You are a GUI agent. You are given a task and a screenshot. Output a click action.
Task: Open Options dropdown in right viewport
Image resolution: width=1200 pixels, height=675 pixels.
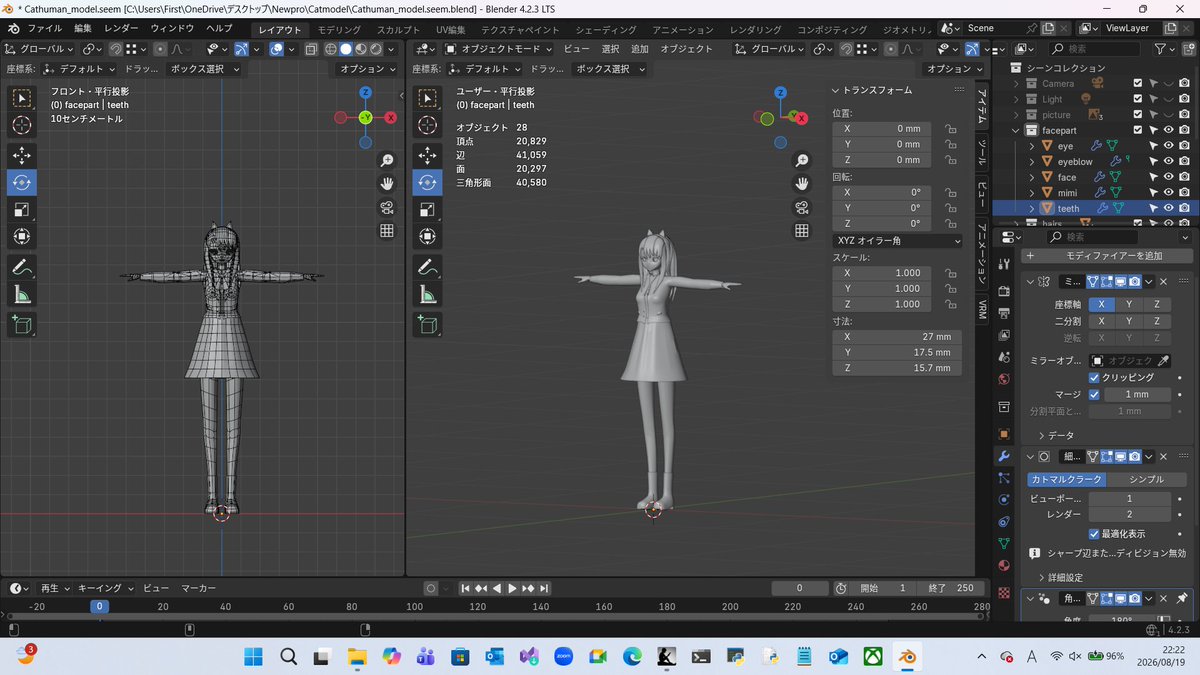[x=953, y=69]
